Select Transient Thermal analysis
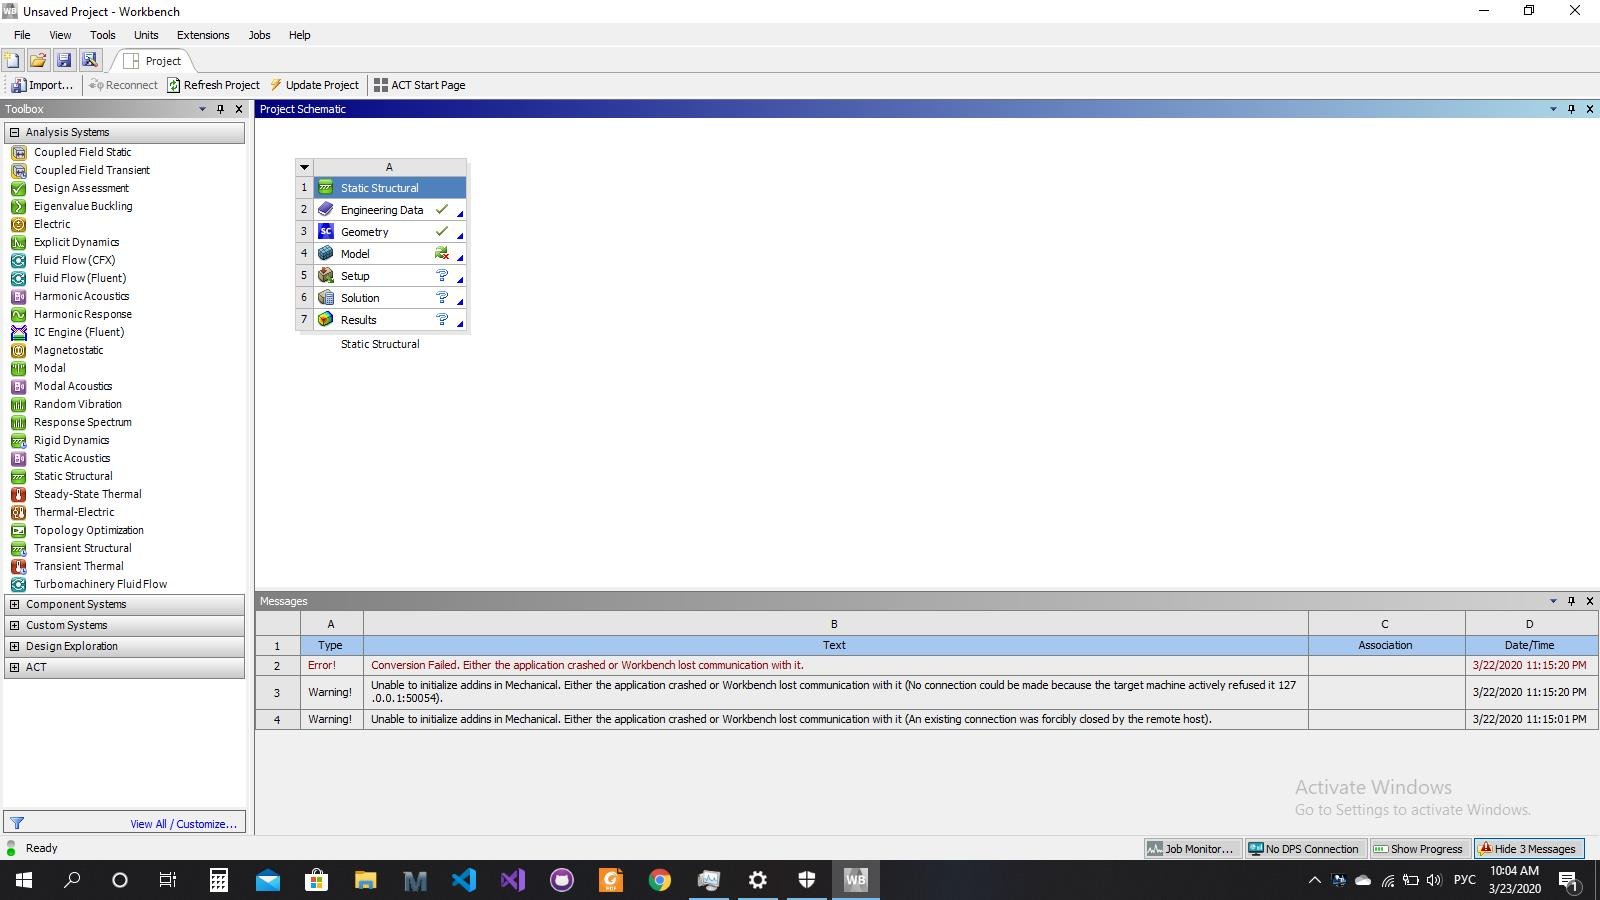The height and width of the screenshot is (900, 1600). click(x=78, y=566)
